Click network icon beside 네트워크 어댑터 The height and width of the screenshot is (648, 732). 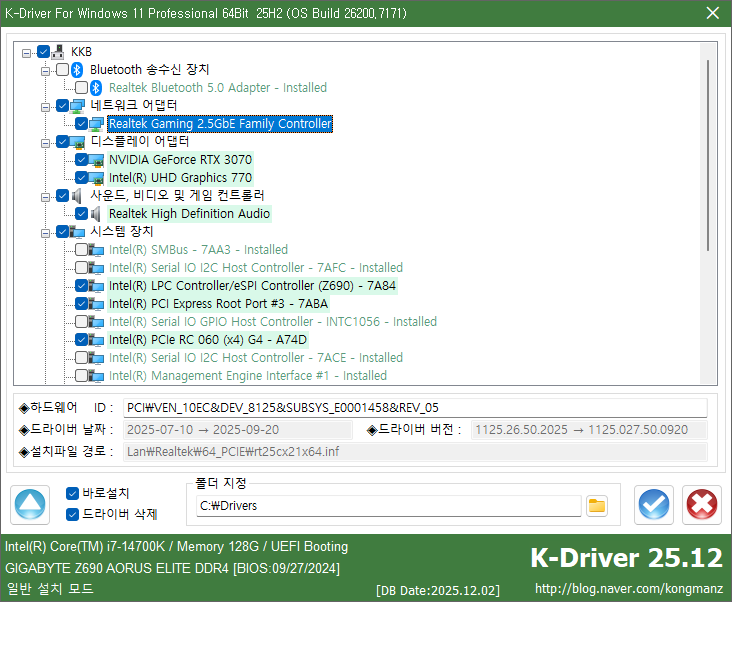[77, 106]
